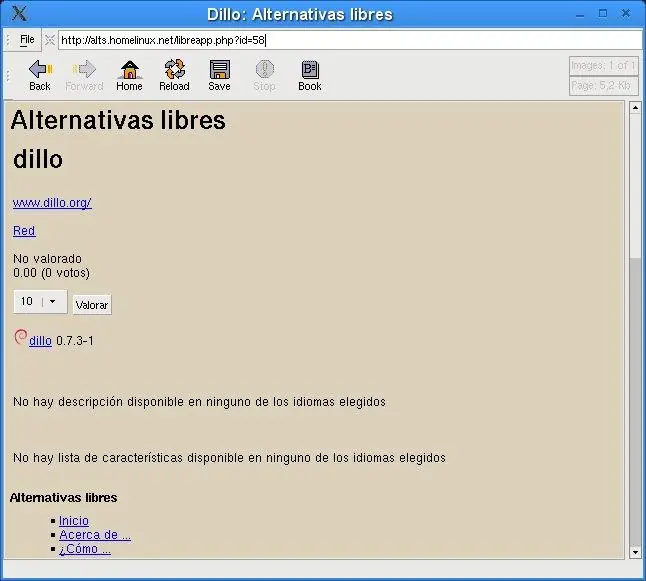Submit rating with the Valorar button
Viewport: 646px width, 581px height.
pos(92,305)
